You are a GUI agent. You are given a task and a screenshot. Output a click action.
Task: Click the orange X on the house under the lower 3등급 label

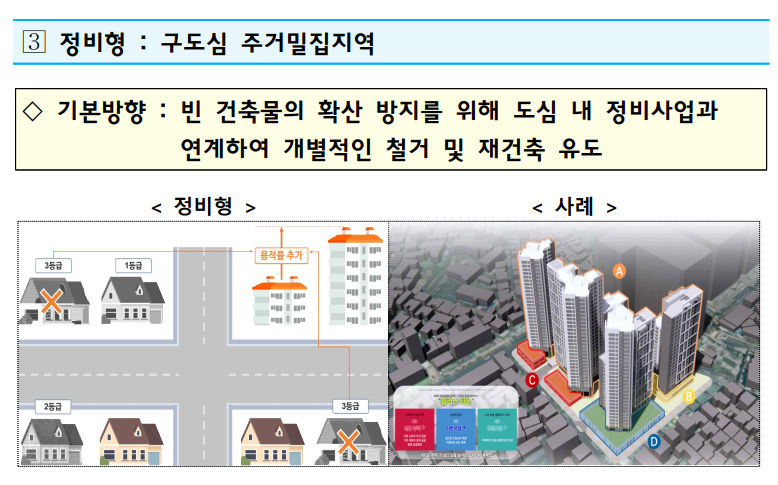[x=348, y=442]
